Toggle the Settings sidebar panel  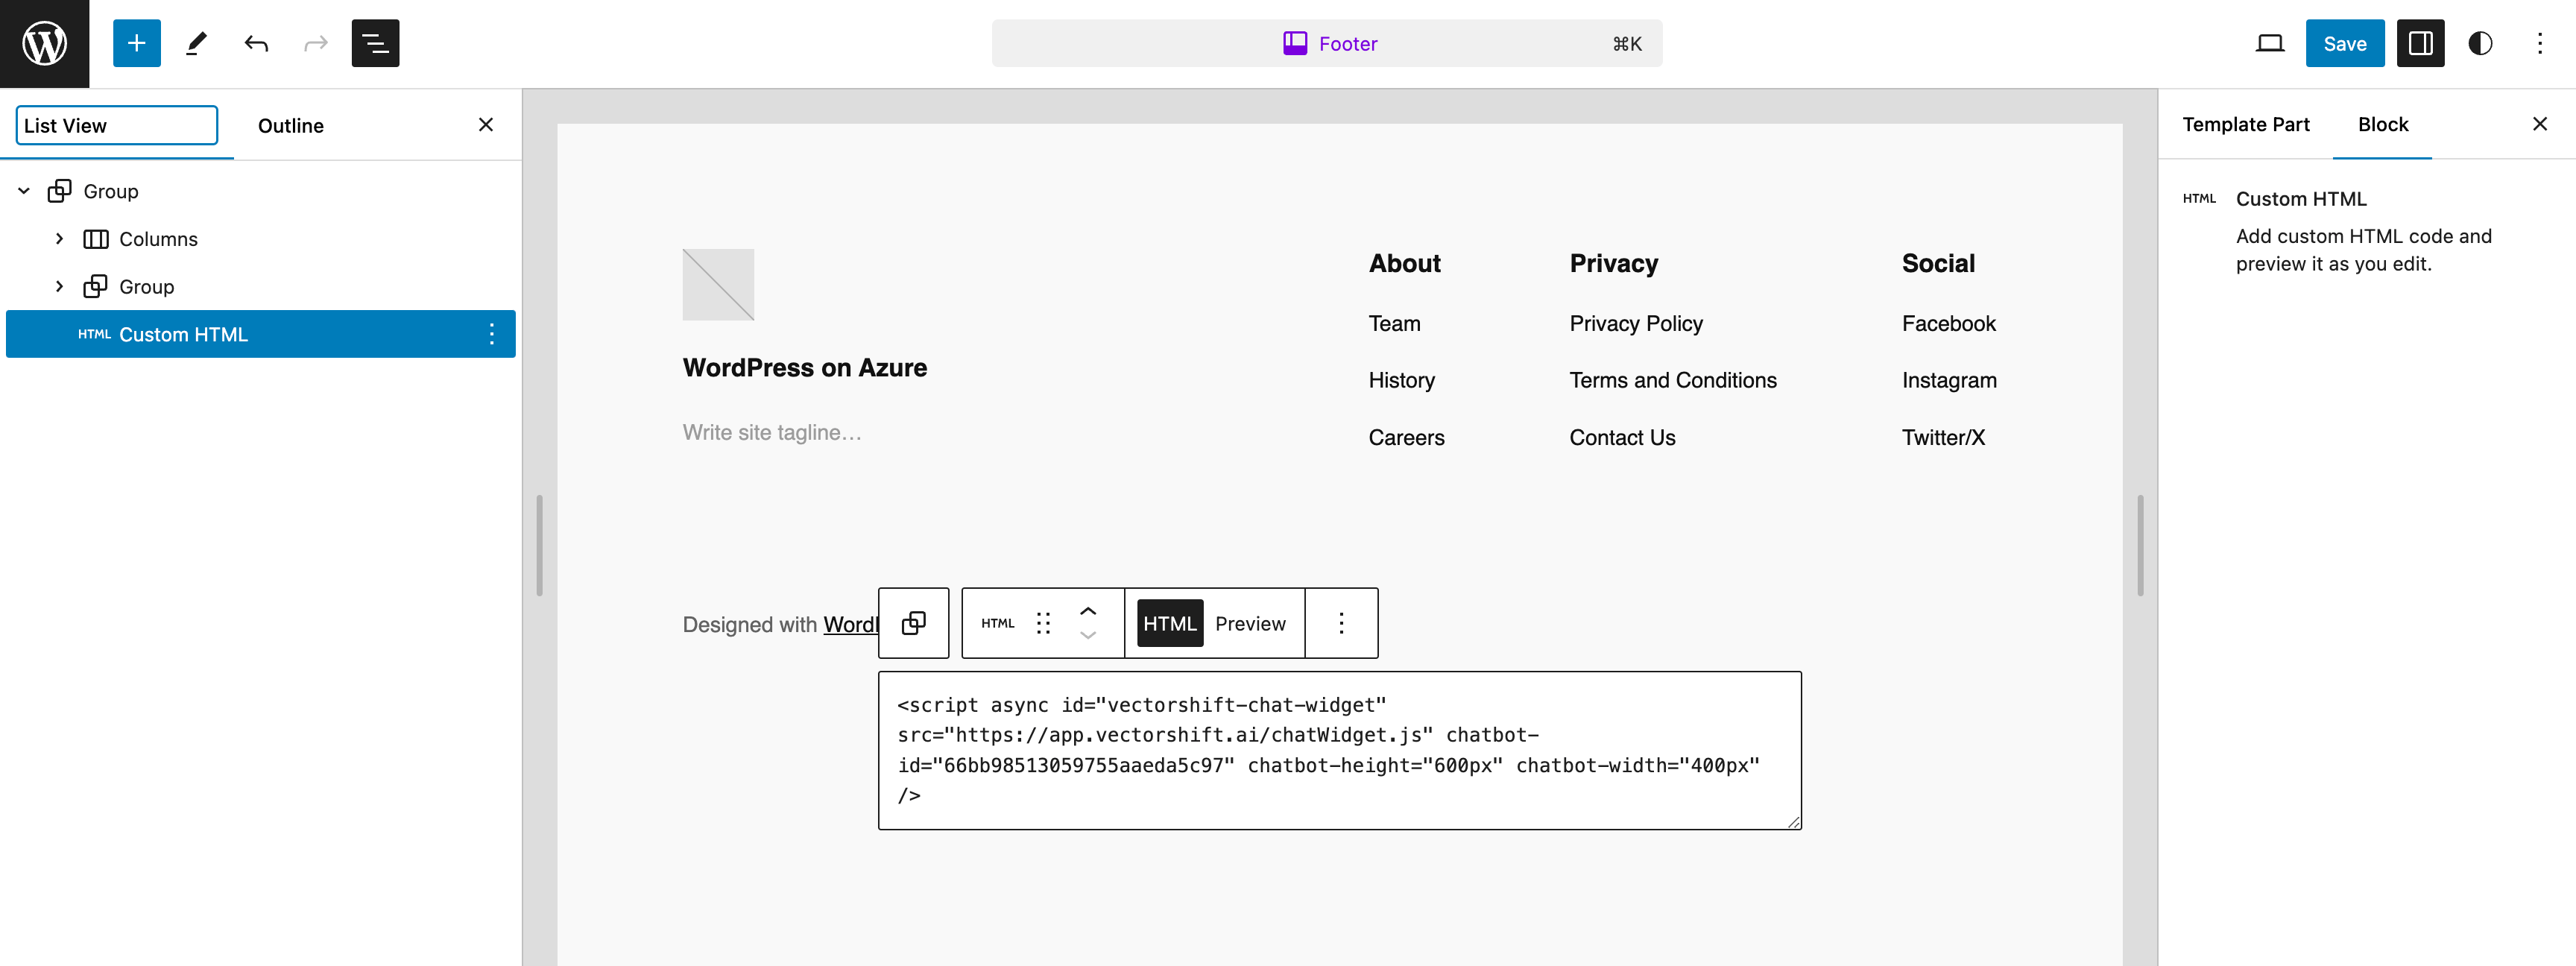click(x=2420, y=43)
